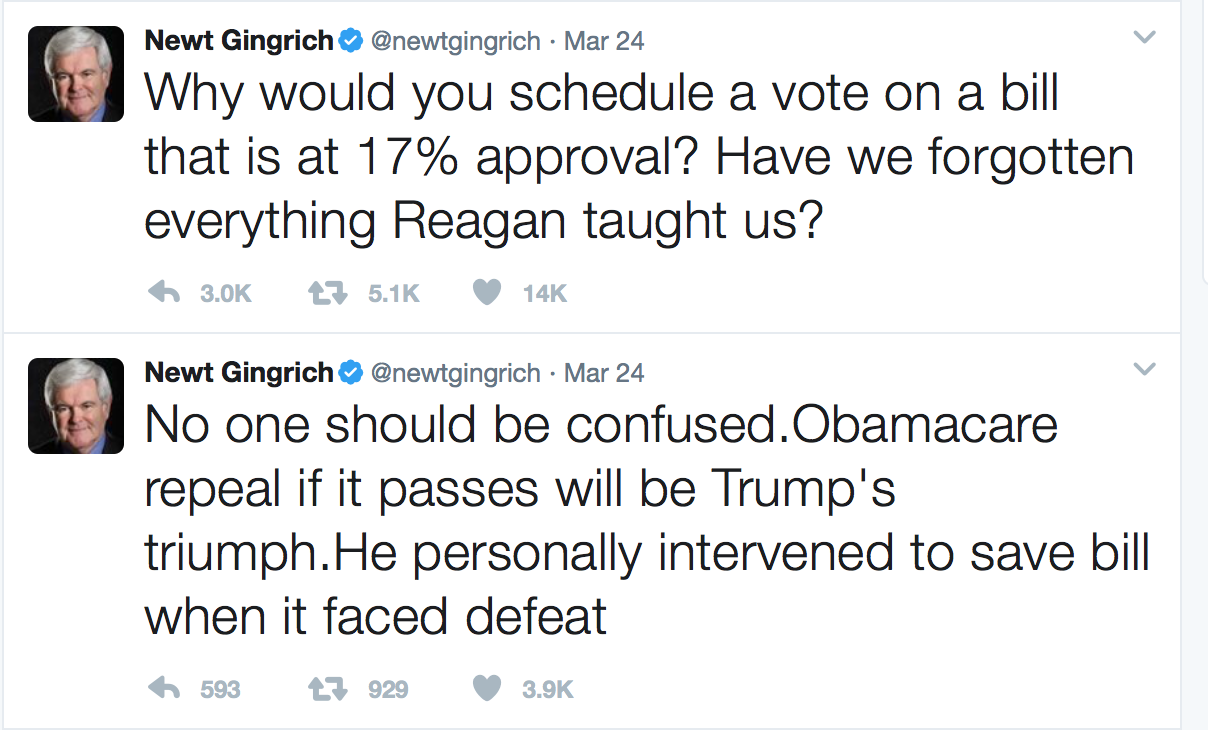Open dropdown menu for first tweet
This screenshot has height=730, width=1208.
pos(1145,38)
